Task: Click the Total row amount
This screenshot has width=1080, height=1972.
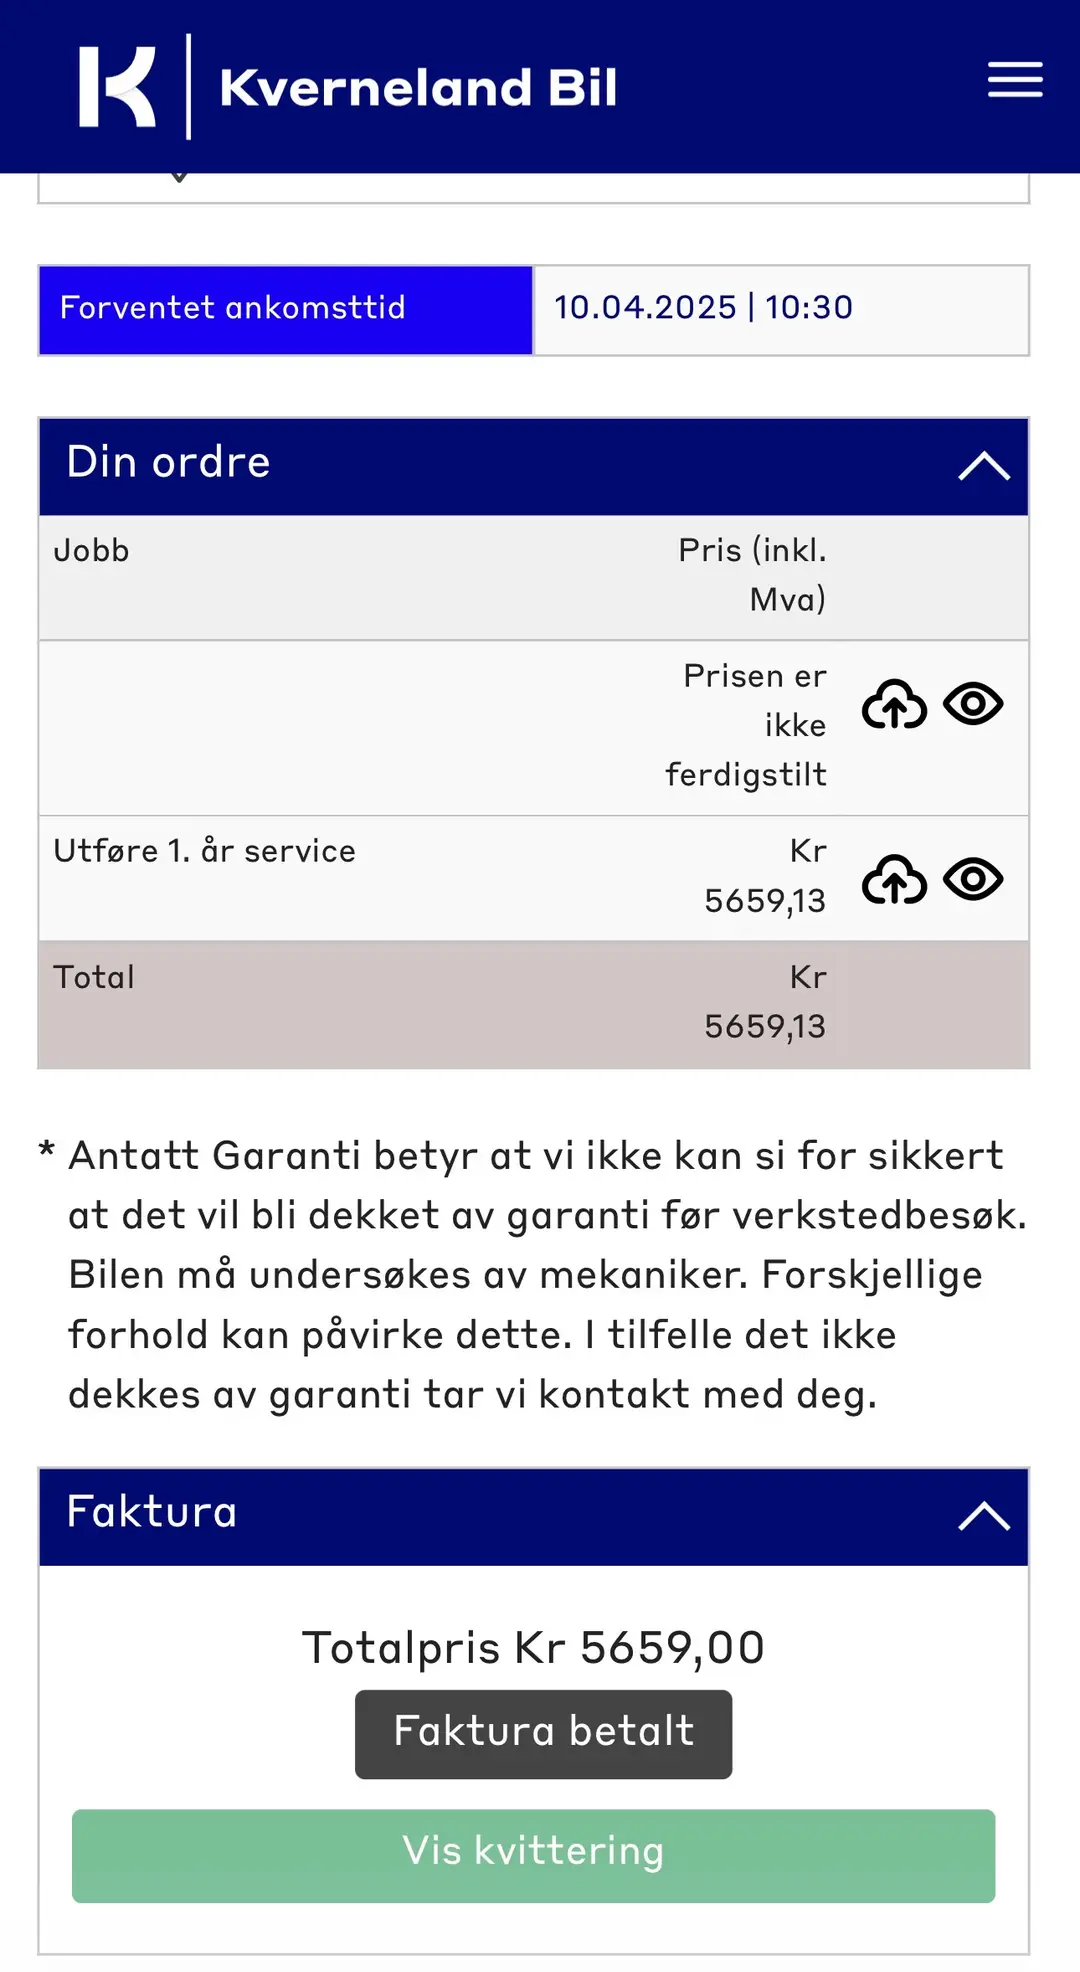Action: pos(765,1002)
